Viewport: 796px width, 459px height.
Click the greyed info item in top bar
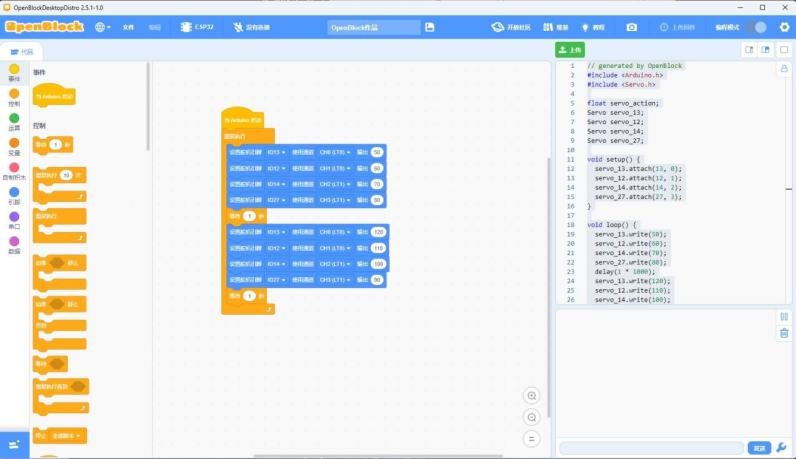677,27
